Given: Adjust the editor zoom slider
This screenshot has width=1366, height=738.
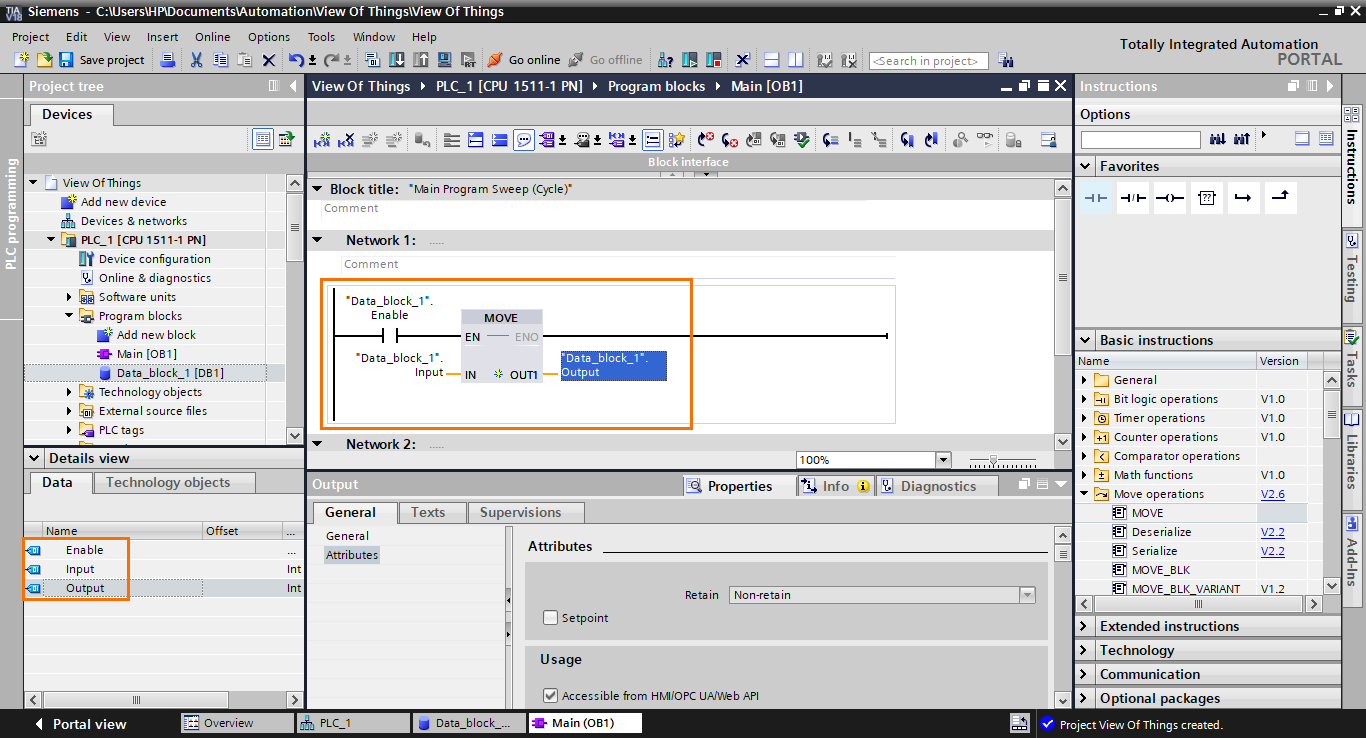Looking at the screenshot, I should pyautogui.click(x=992, y=460).
